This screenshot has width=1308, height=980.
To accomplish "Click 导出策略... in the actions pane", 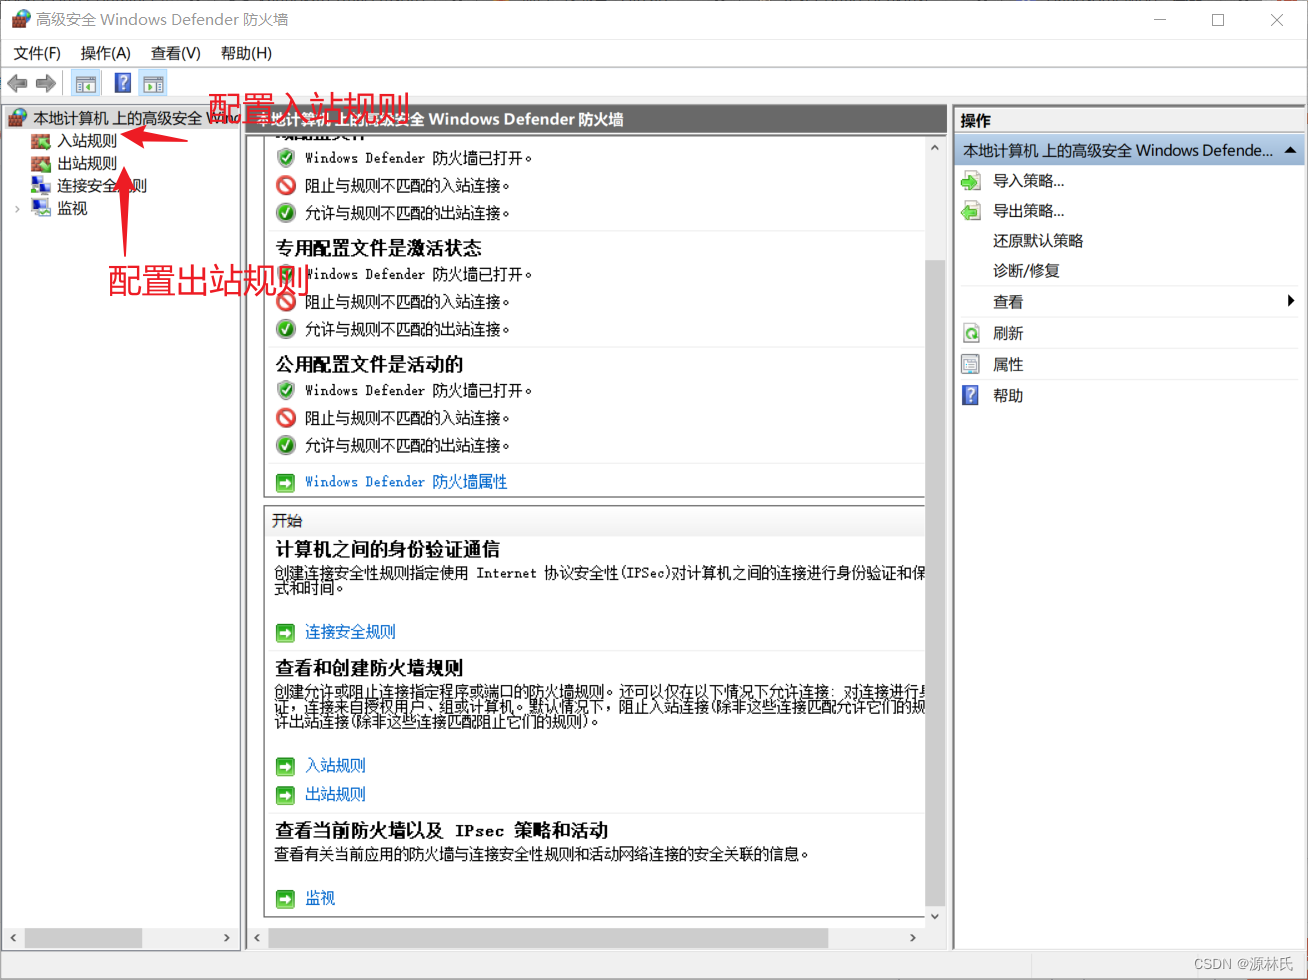I will pyautogui.click(x=1028, y=211).
